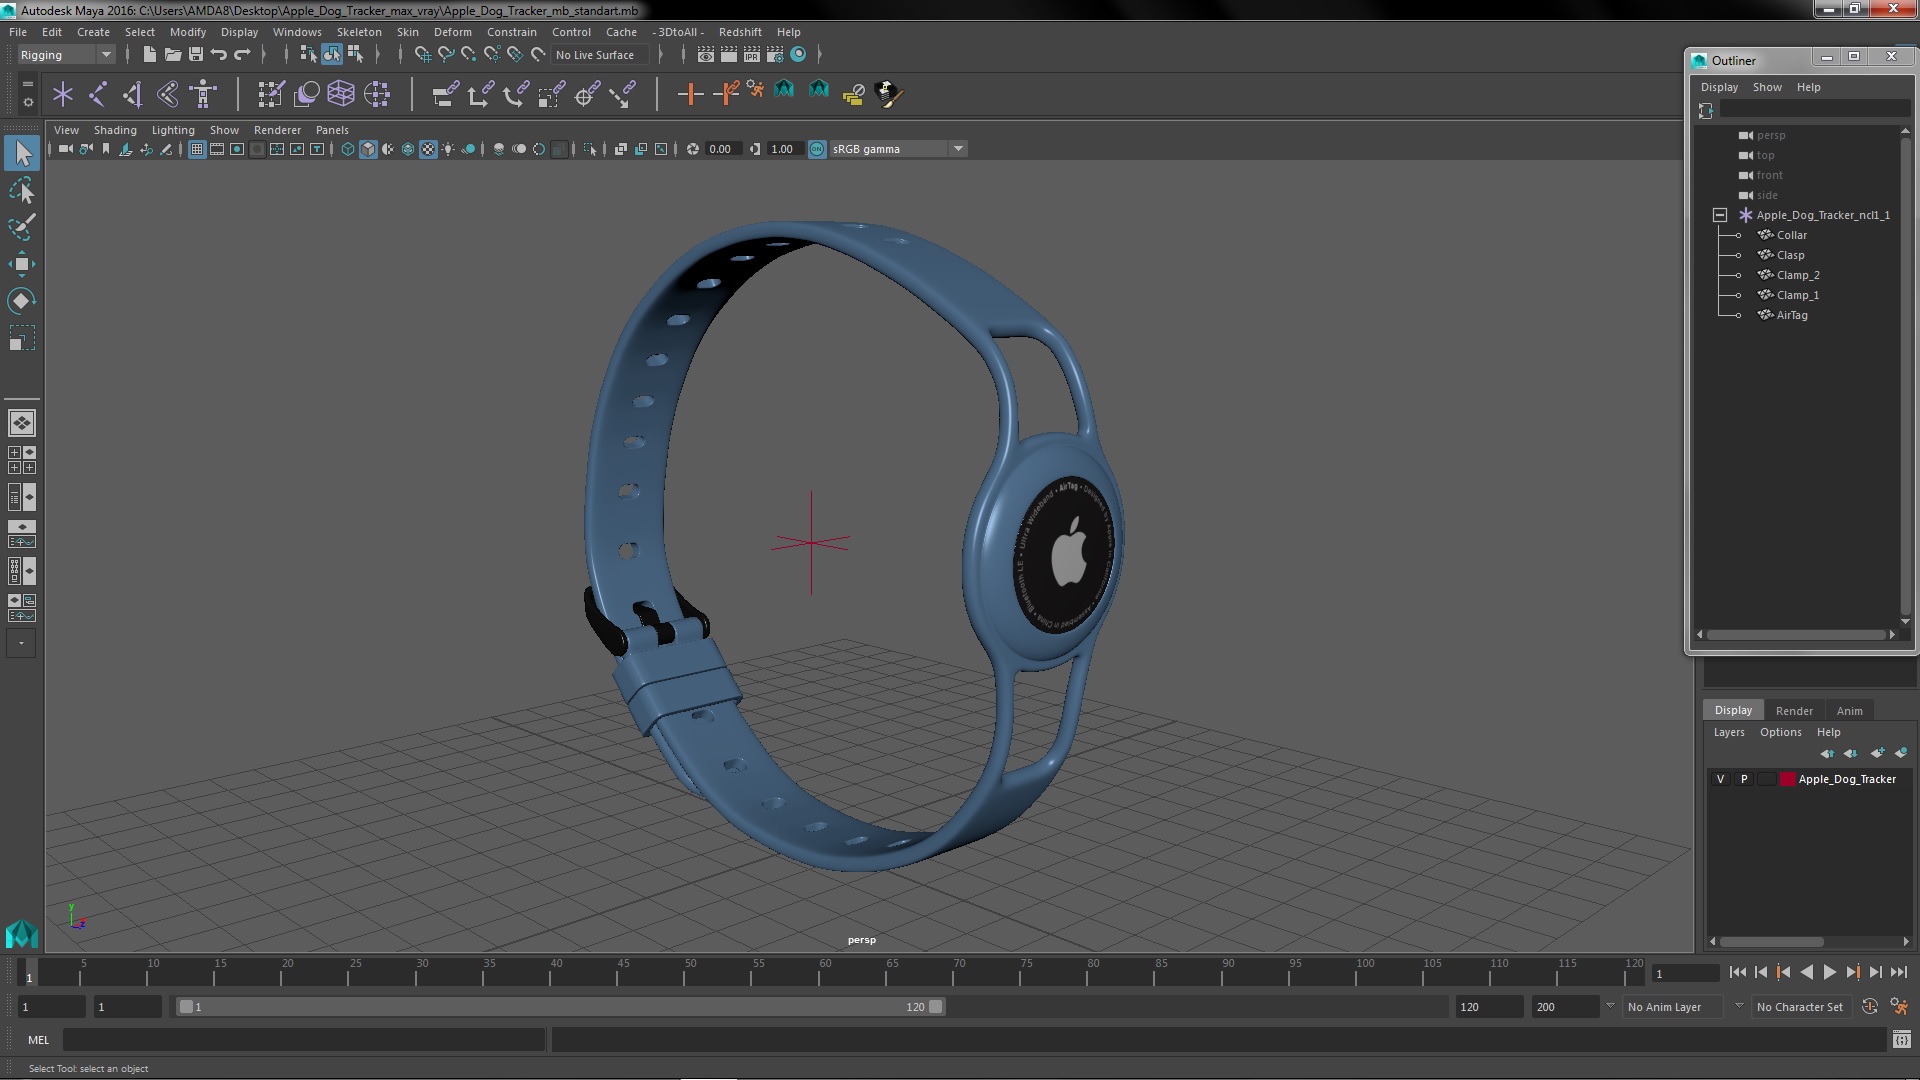Screen dimensions: 1920x1080
Task: Click the No Live Surface field
Action: (x=600, y=55)
